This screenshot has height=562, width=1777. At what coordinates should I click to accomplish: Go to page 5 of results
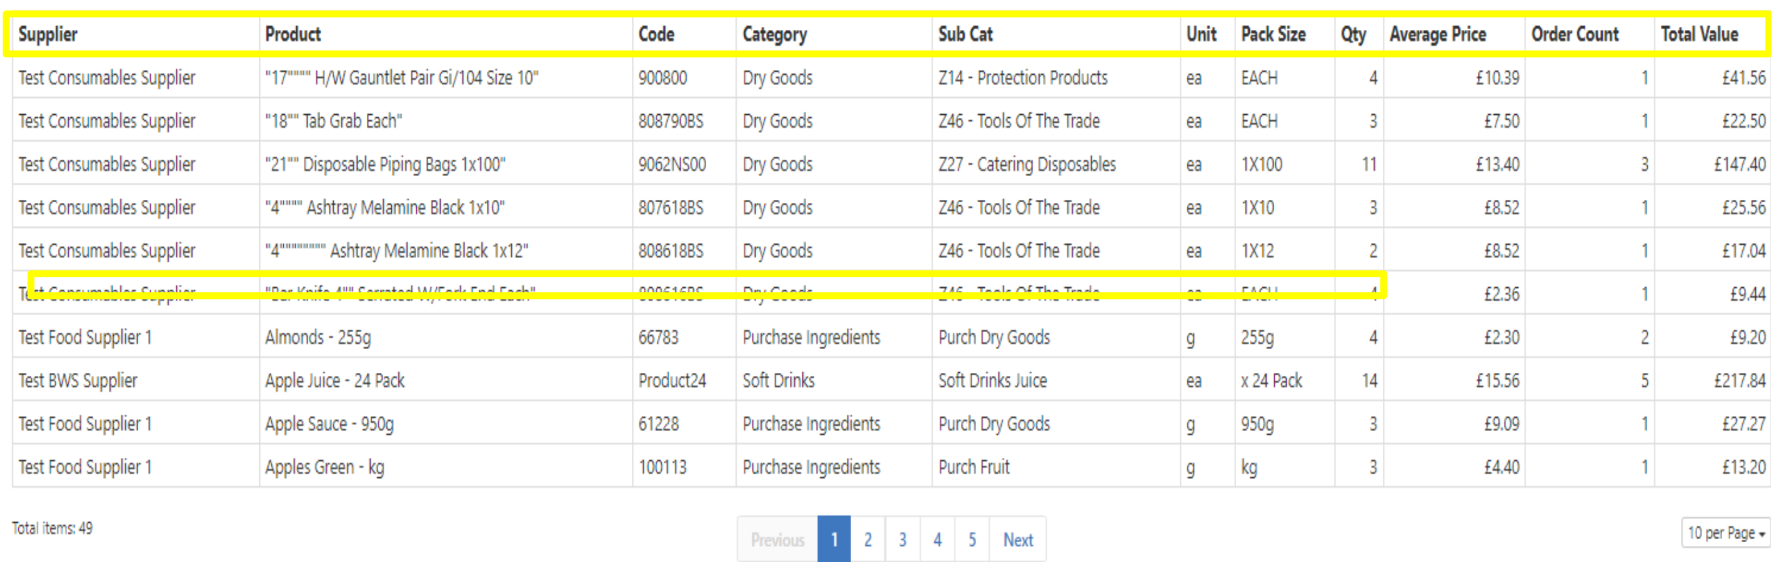pyautogui.click(x=972, y=539)
